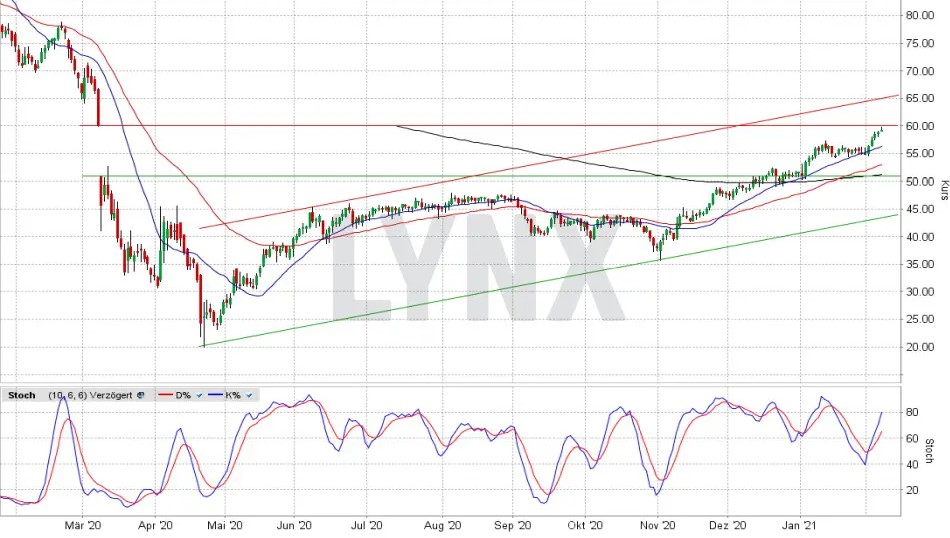Click the (10, 6, 6) Verzögert parameters
This screenshot has height=538, width=950.
coord(90,395)
